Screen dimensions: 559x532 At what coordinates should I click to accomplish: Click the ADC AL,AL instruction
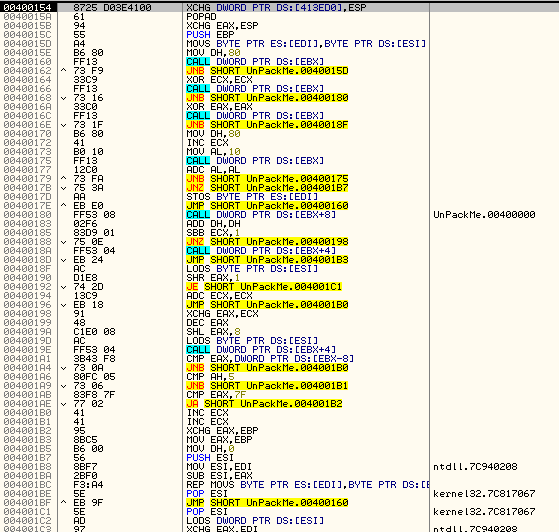click(x=213, y=170)
